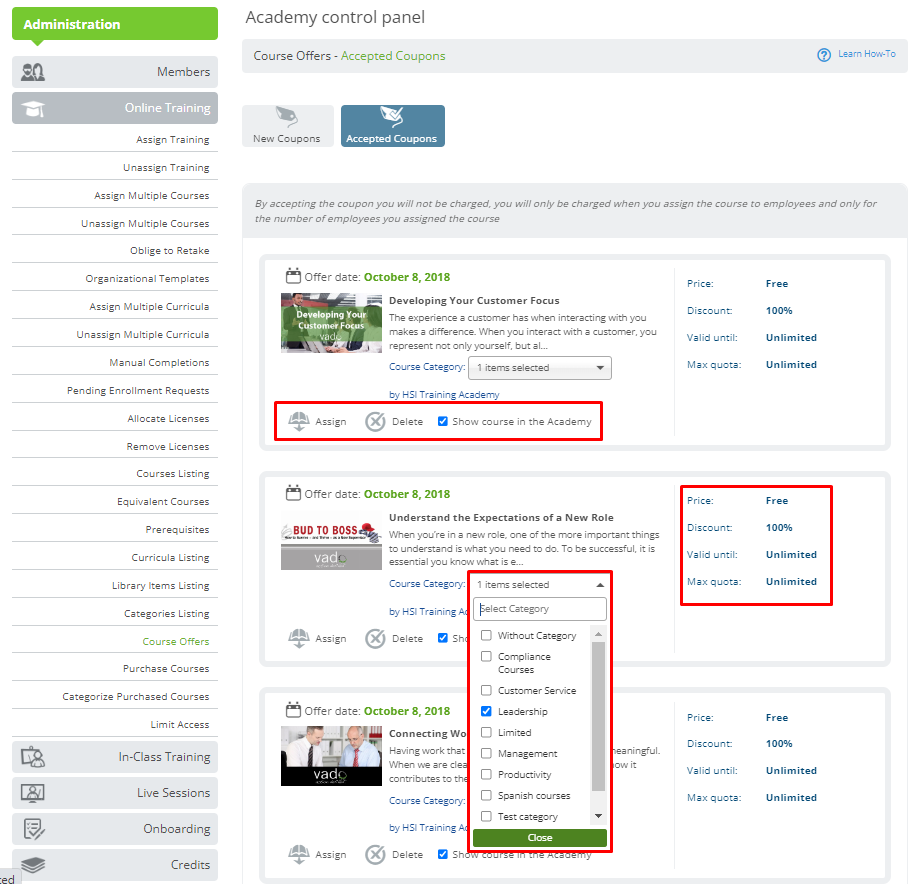Image resolution: width=911 pixels, height=884 pixels.
Task: Click the Select Category search field
Action: 540,609
